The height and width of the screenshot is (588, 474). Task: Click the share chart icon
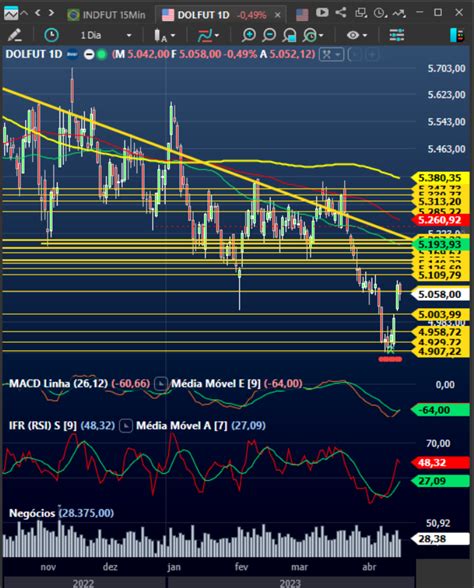(x=341, y=12)
